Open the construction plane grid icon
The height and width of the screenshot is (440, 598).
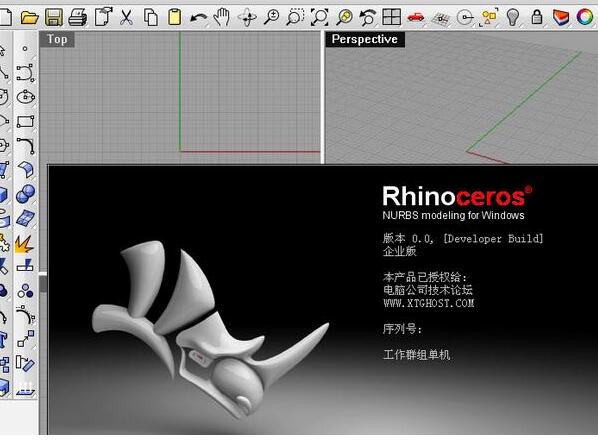tap(441, 18)
